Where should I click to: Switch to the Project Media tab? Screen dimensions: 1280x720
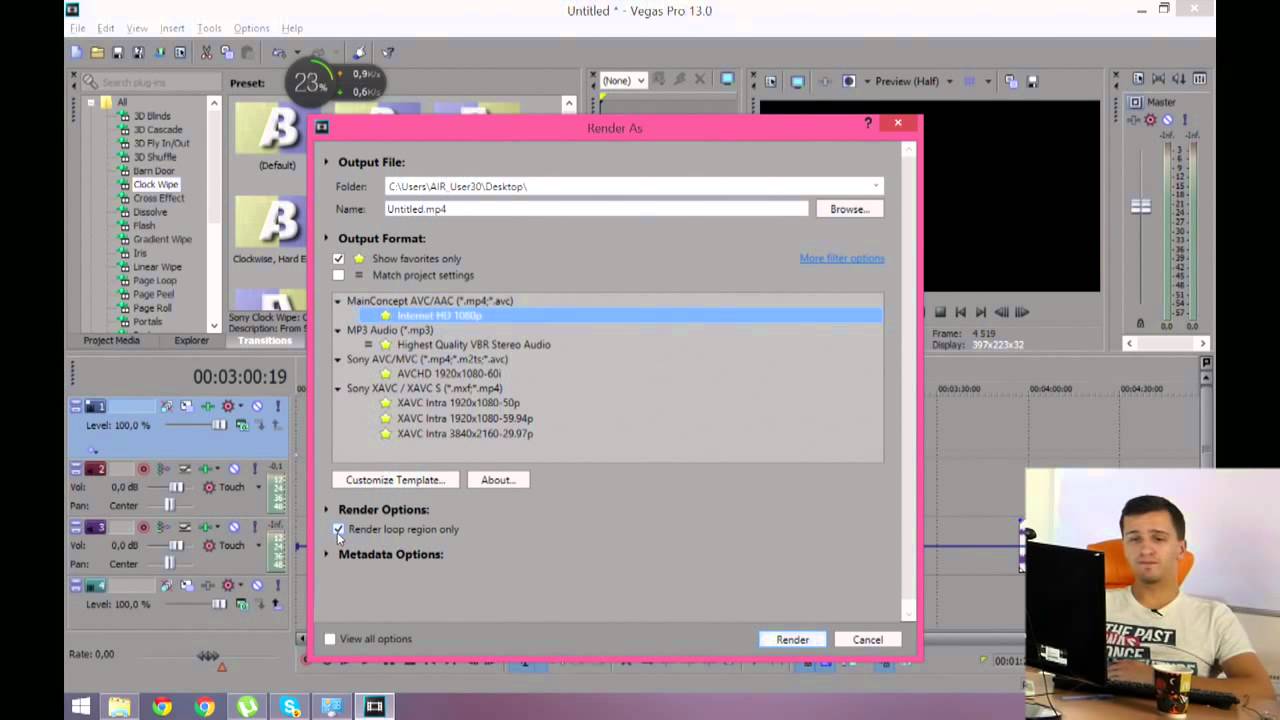111,340
